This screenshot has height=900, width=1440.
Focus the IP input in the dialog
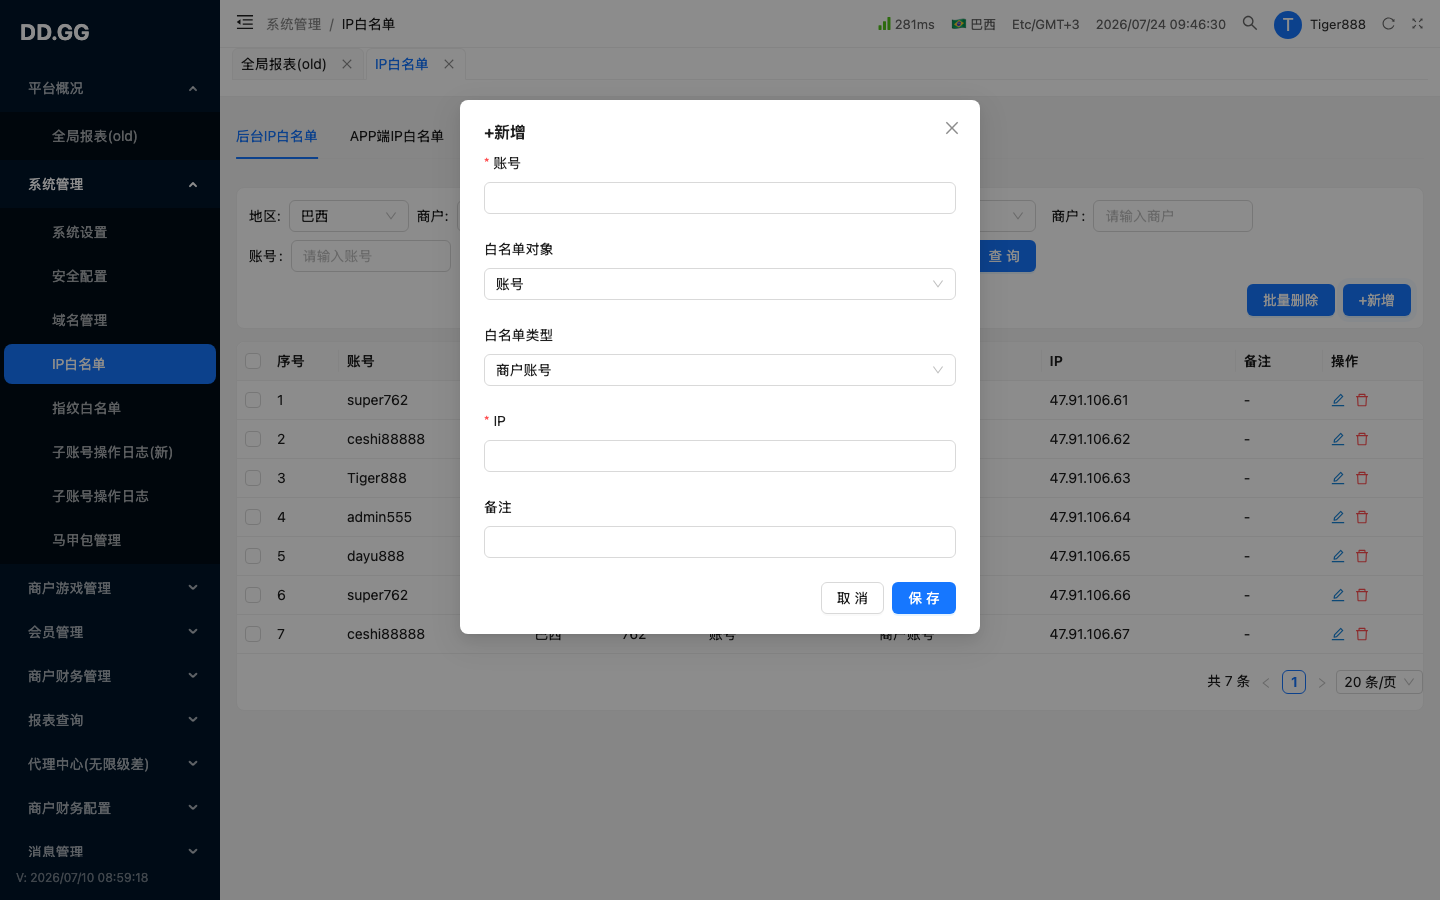[720, 456]
